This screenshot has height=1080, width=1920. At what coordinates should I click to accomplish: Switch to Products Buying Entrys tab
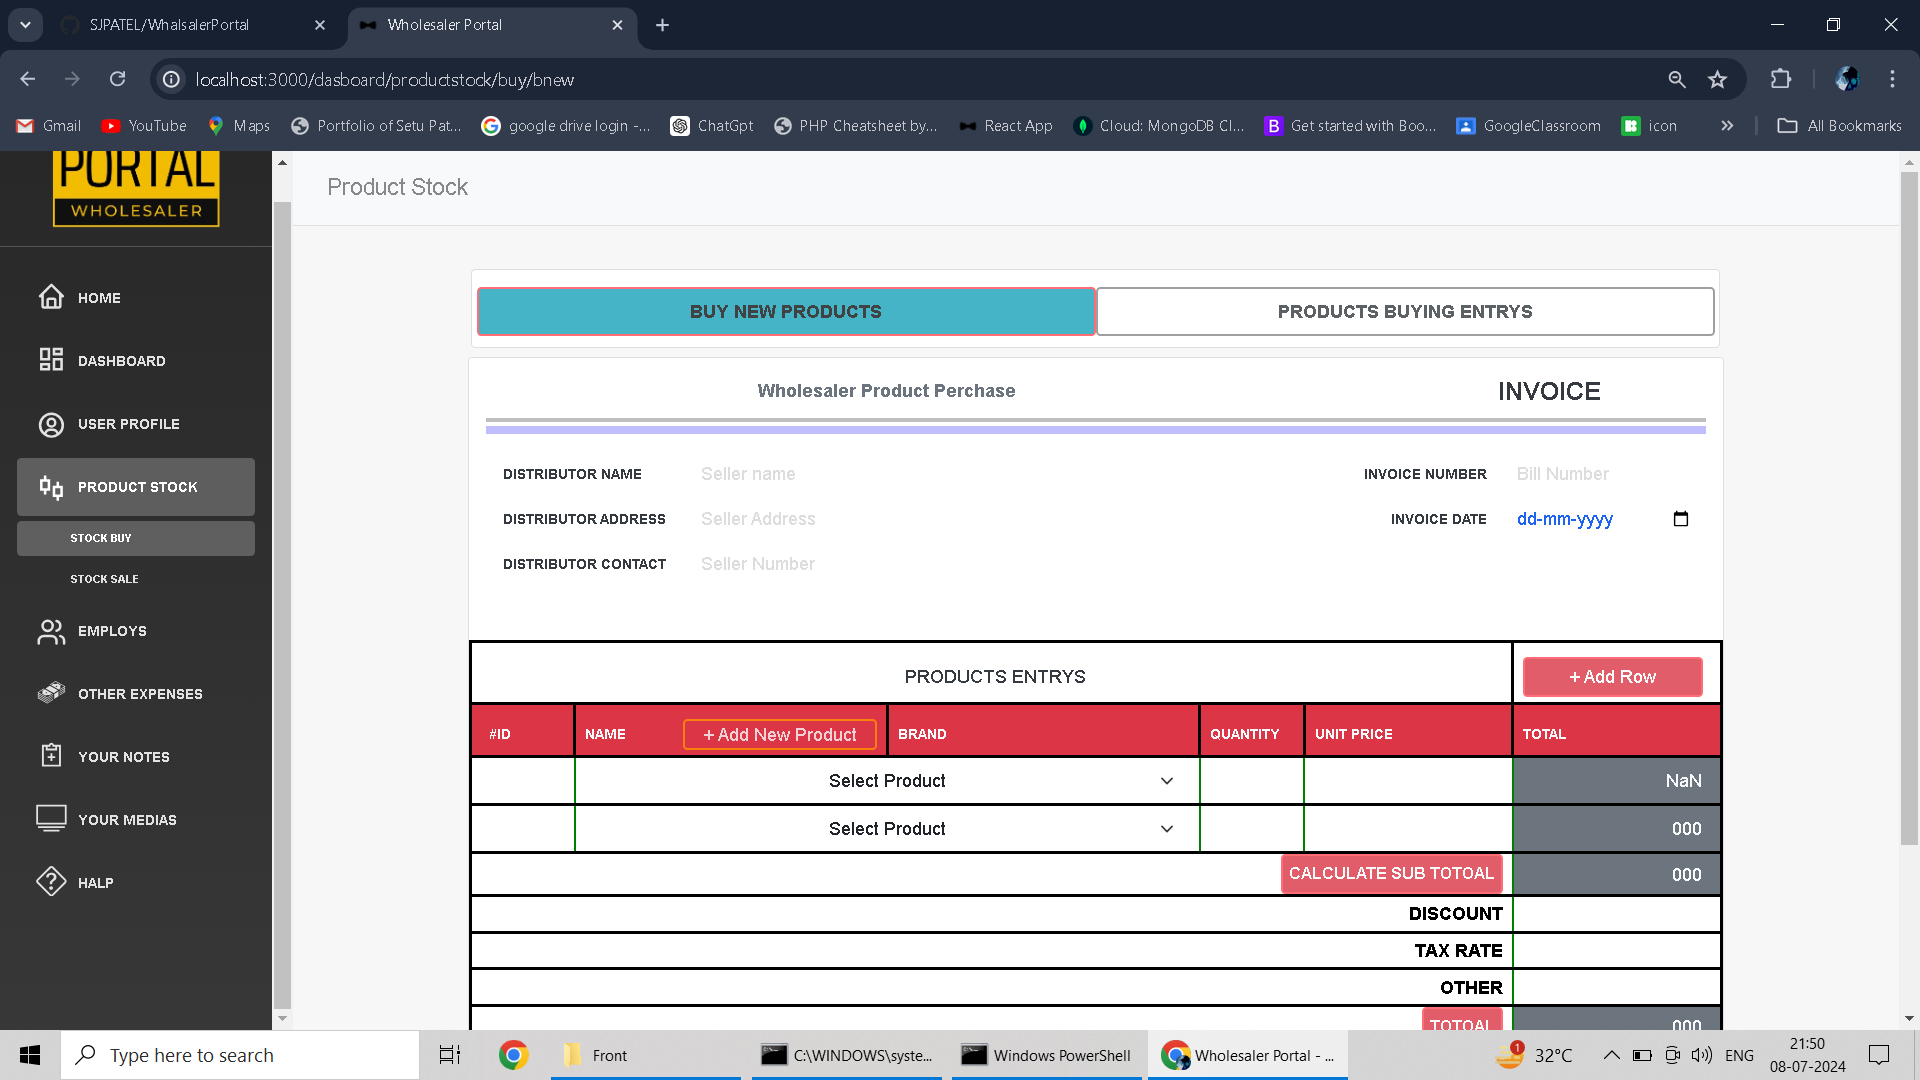coord(1404,312)
